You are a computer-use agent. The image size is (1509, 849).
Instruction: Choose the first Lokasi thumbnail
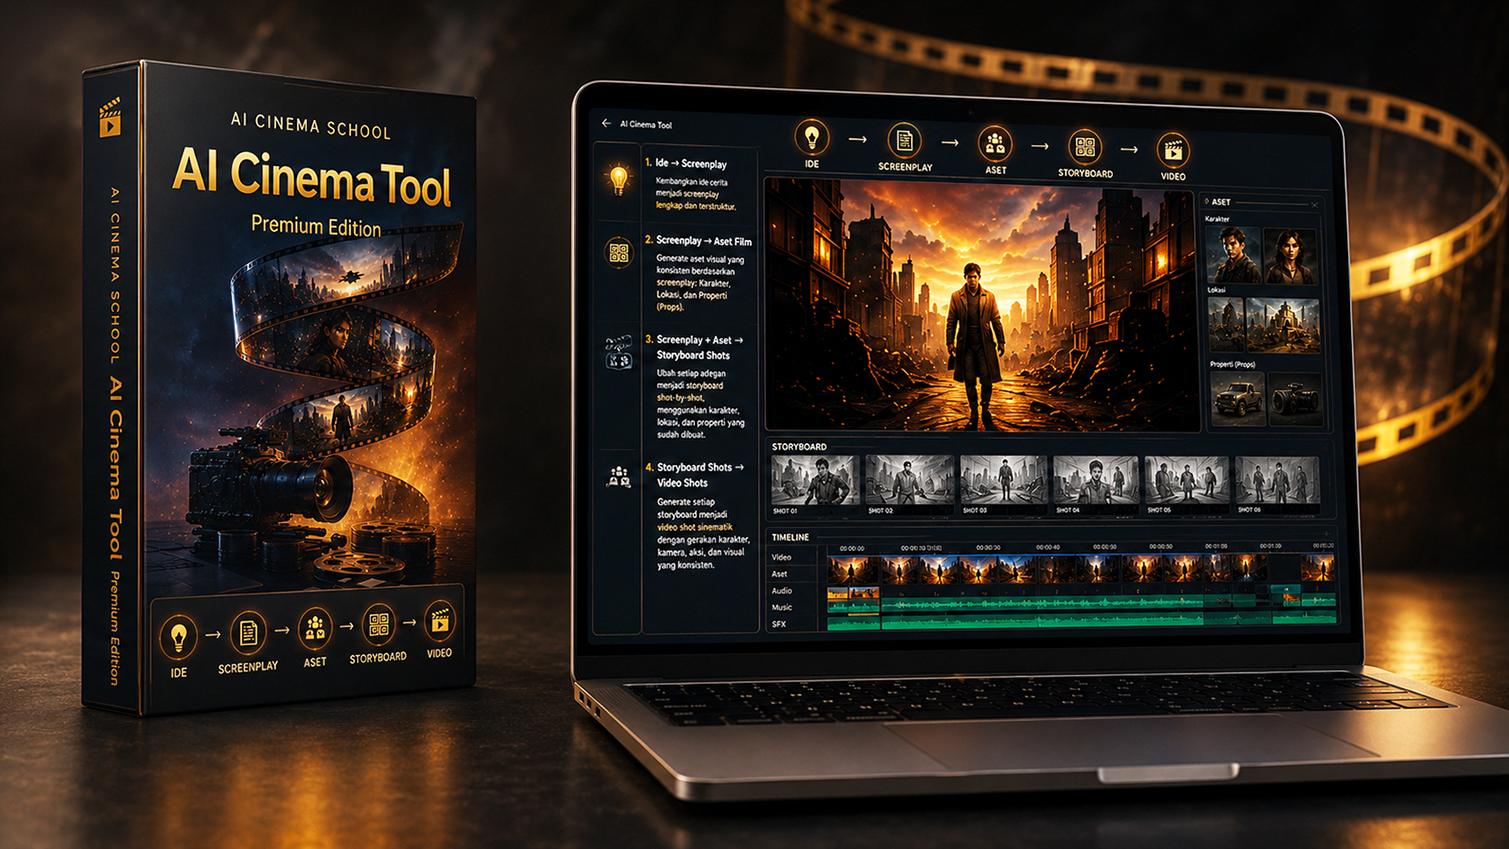[1225, 324]
